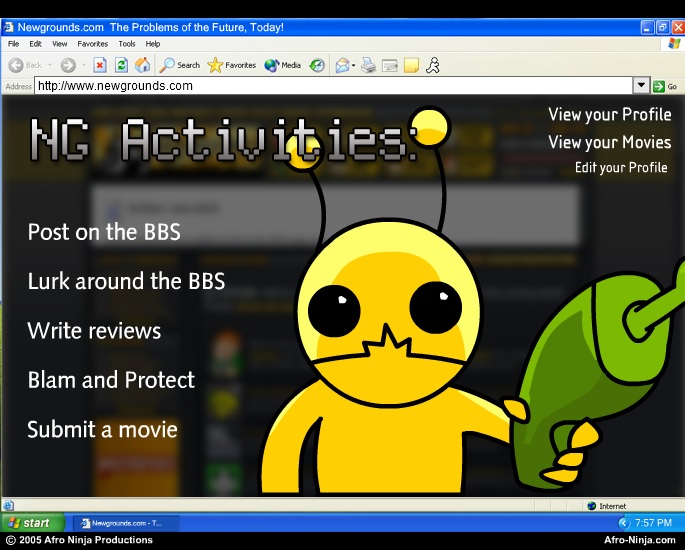Click View your Profile
The width and height of the screenshot is (685, 550).
tap(610, 114)
